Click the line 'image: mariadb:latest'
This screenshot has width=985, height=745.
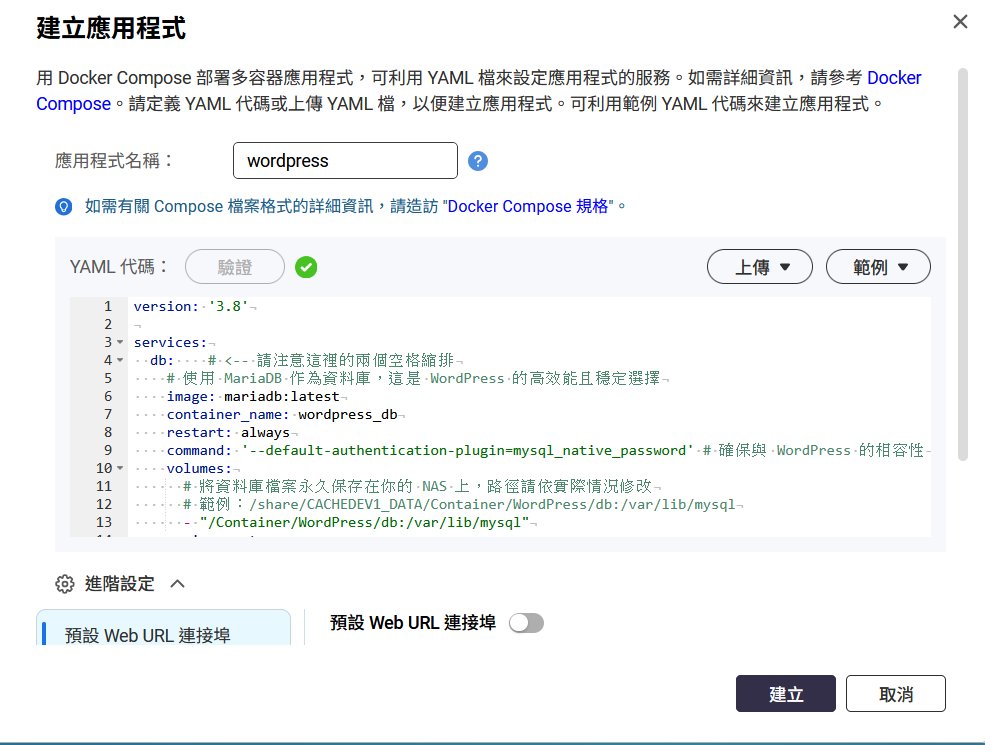(253, 396)
